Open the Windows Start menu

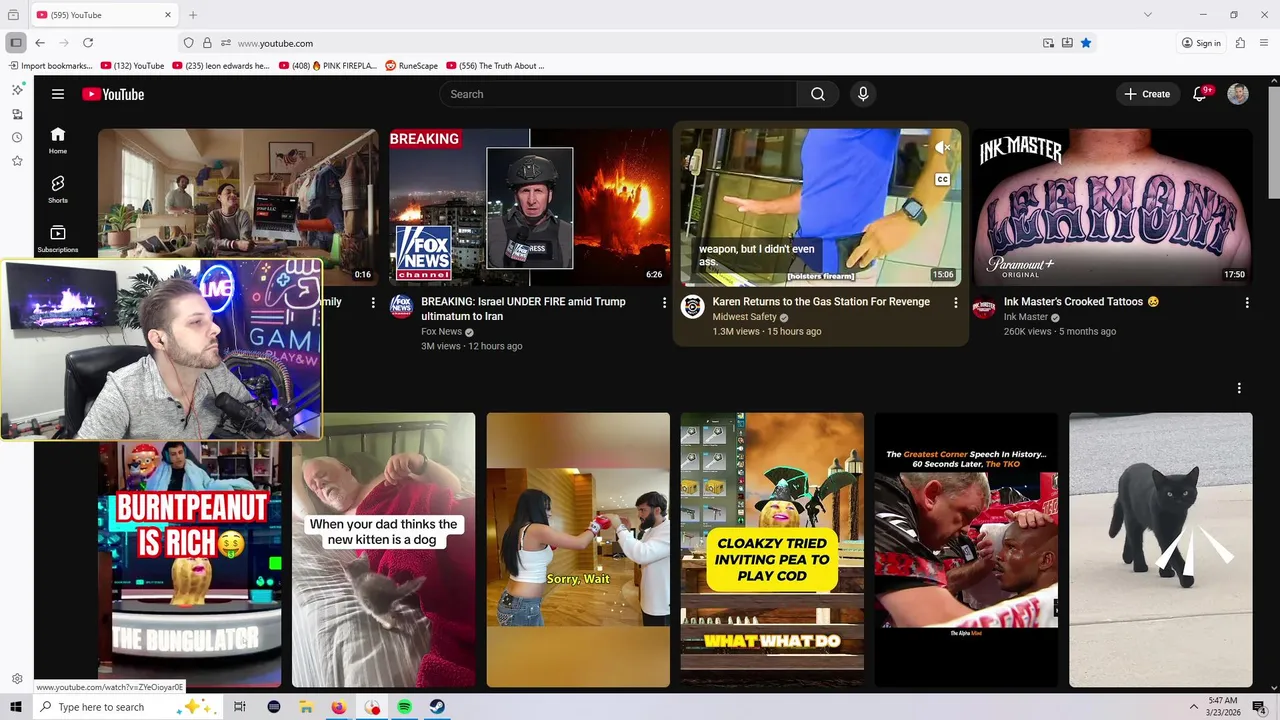click(16, 707)
